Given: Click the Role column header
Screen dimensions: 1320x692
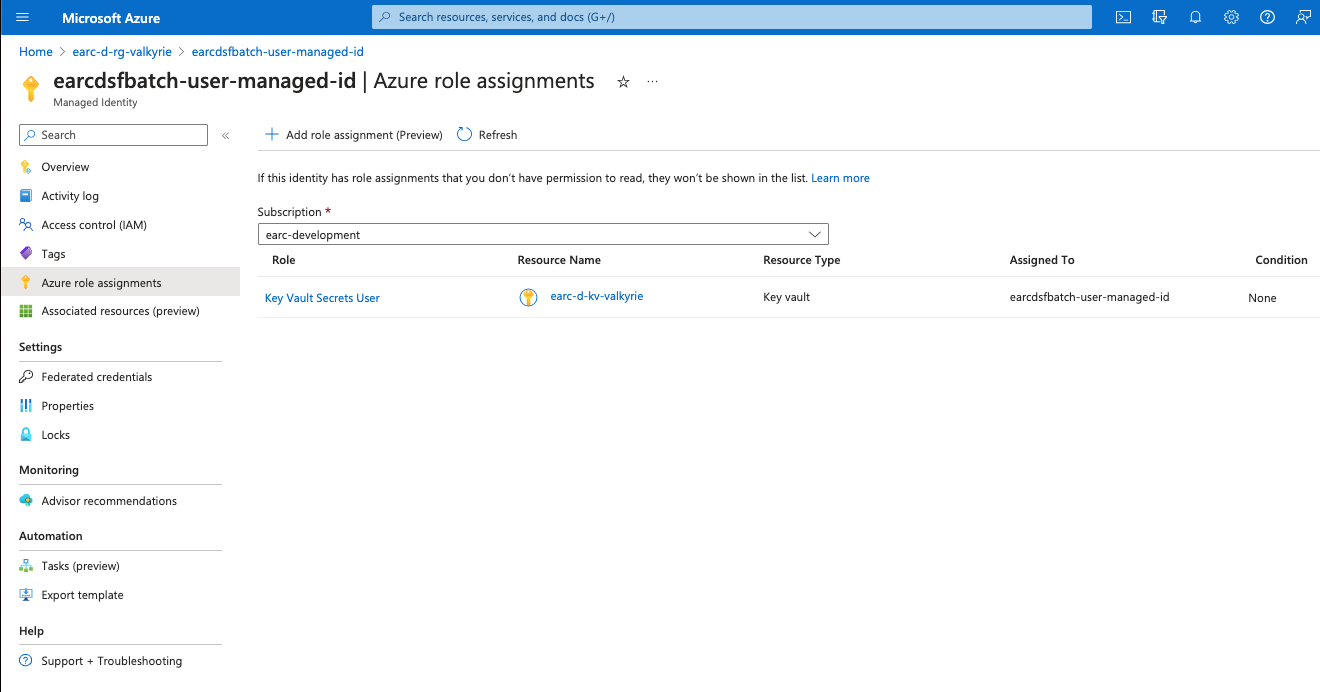Looking at the screenshot, I should coord(284,260).
